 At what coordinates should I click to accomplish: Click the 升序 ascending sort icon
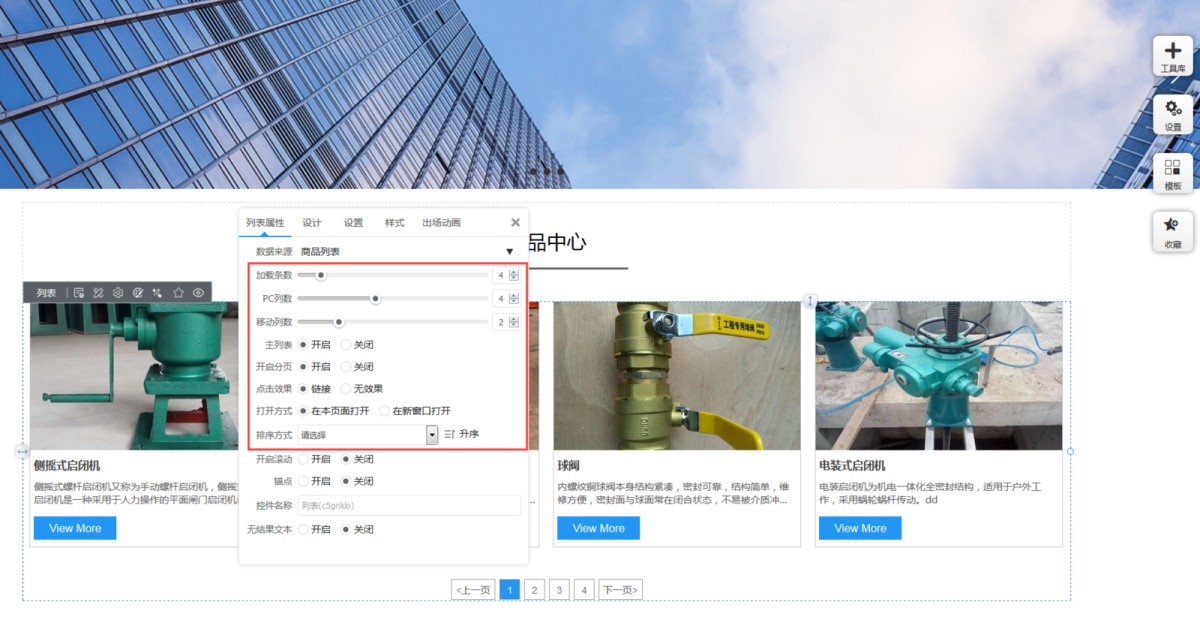pos(450,434)
